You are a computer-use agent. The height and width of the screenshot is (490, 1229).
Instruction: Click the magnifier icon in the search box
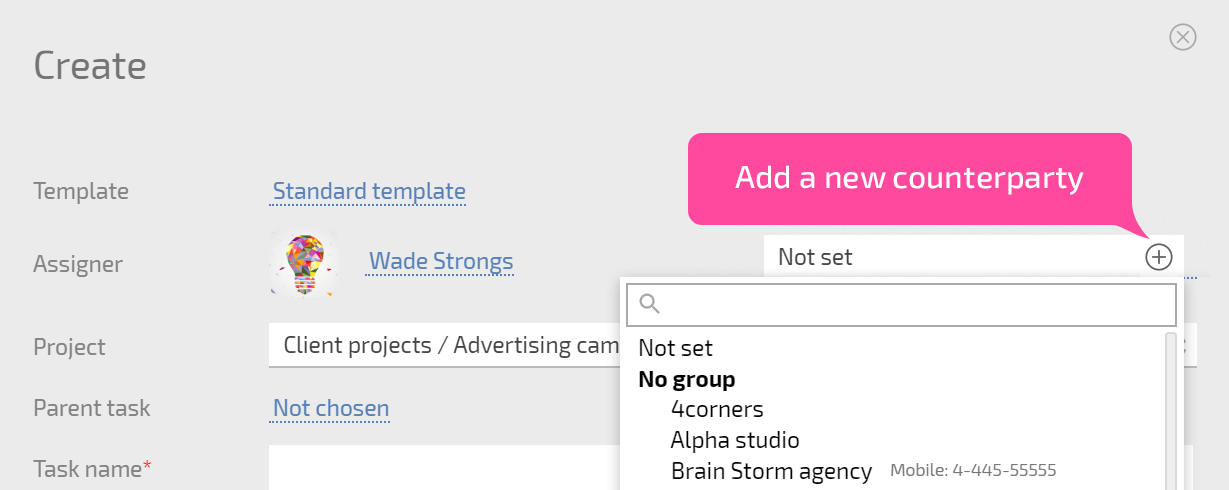(650, 304)
